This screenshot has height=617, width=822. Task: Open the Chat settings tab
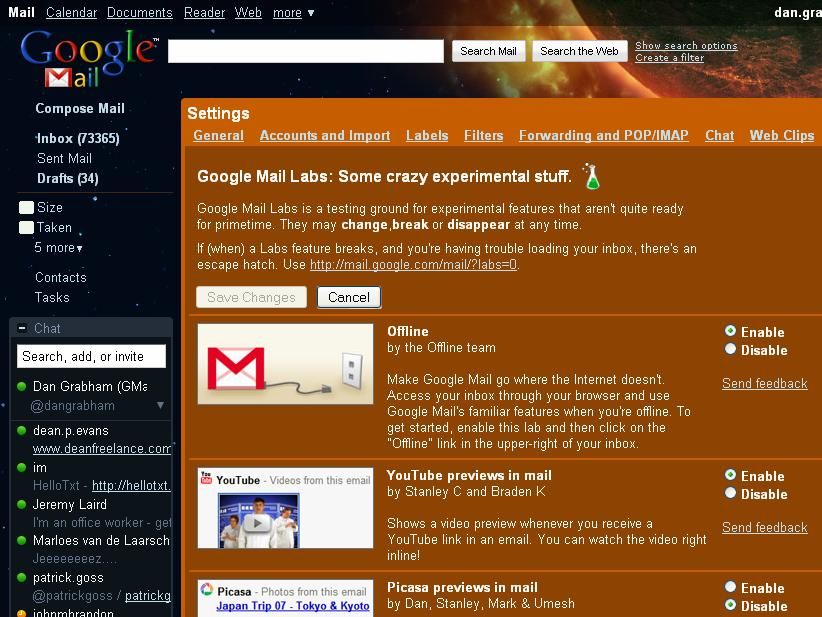719,135
